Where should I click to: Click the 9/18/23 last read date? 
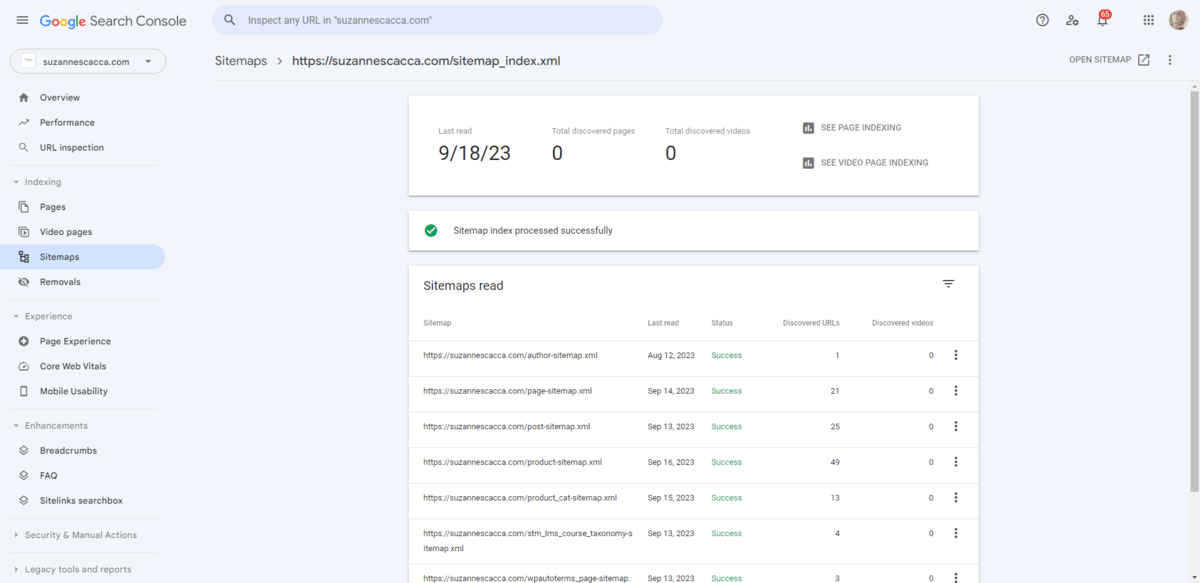pos(475,153)
